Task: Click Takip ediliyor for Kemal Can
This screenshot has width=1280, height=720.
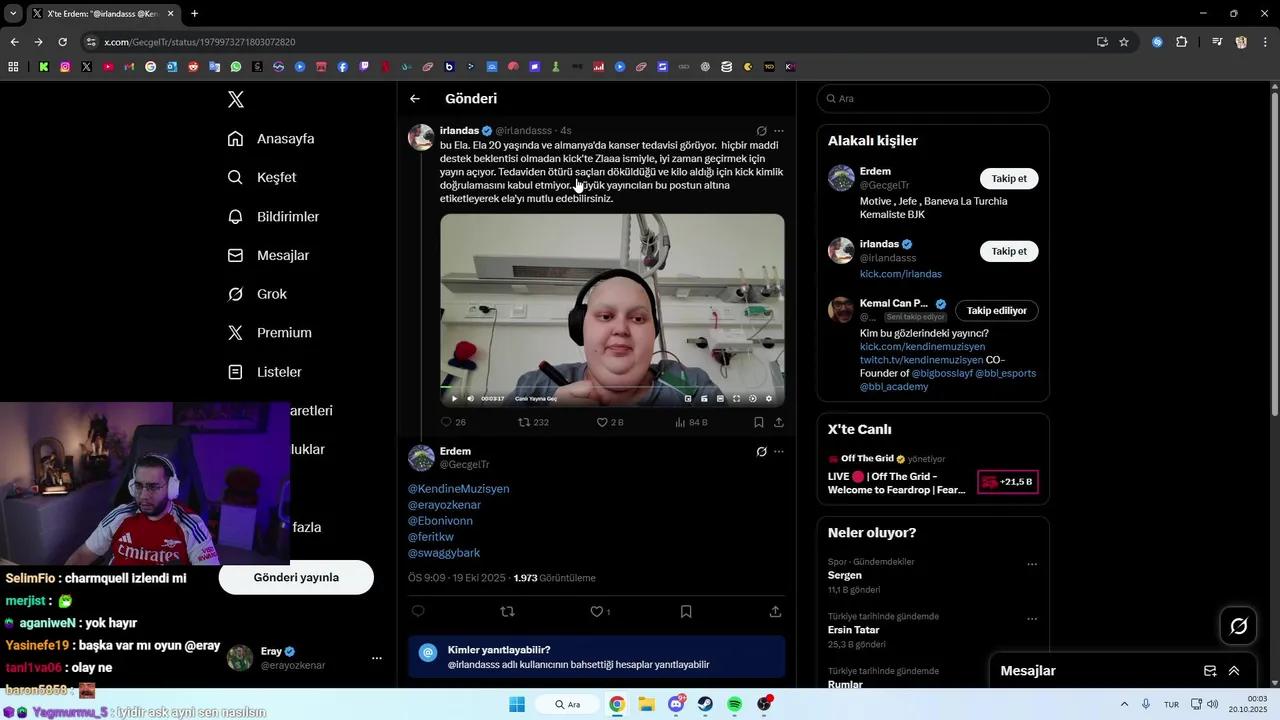Action: (997, 311)
